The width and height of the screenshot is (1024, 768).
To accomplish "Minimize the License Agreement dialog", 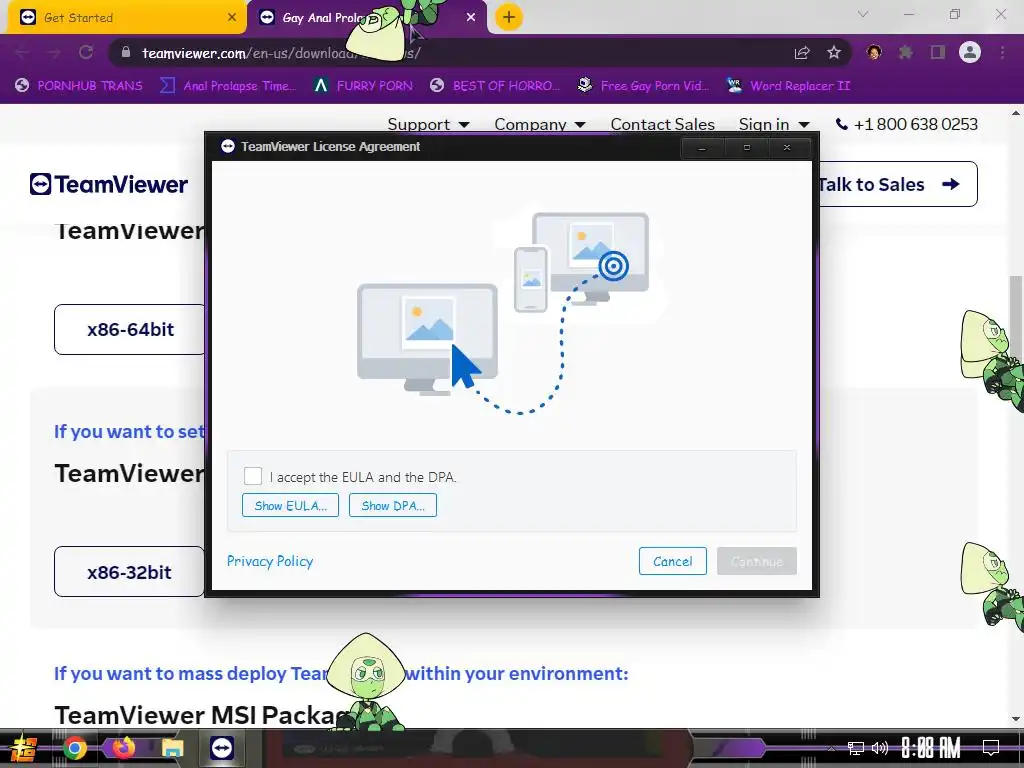I will (x=702, y=148).
